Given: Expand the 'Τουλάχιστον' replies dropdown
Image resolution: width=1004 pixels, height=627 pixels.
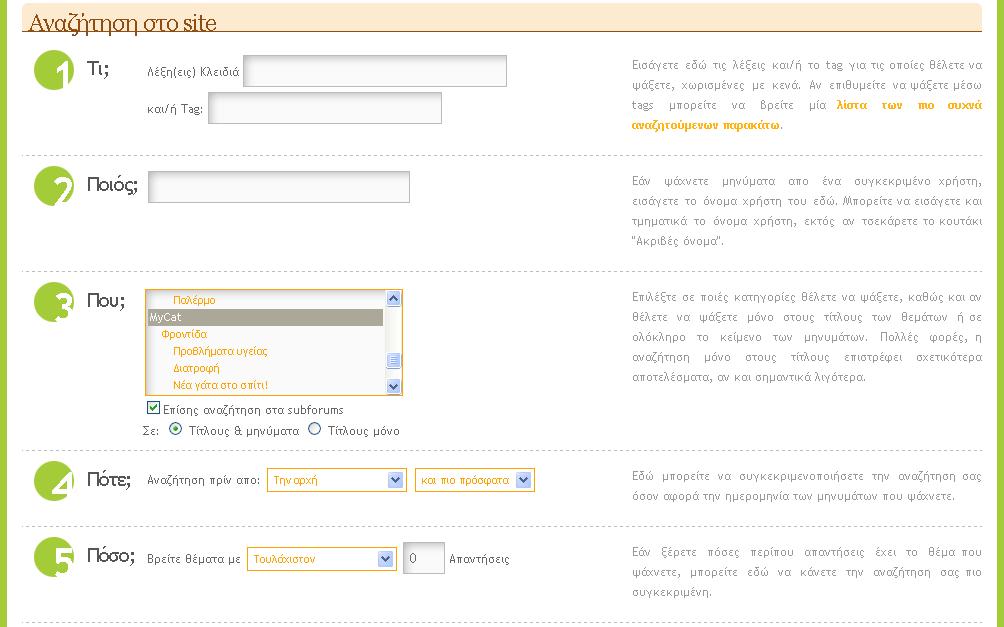Looking at the screenshot, I should pyautogui.click(x=321, y=559).
